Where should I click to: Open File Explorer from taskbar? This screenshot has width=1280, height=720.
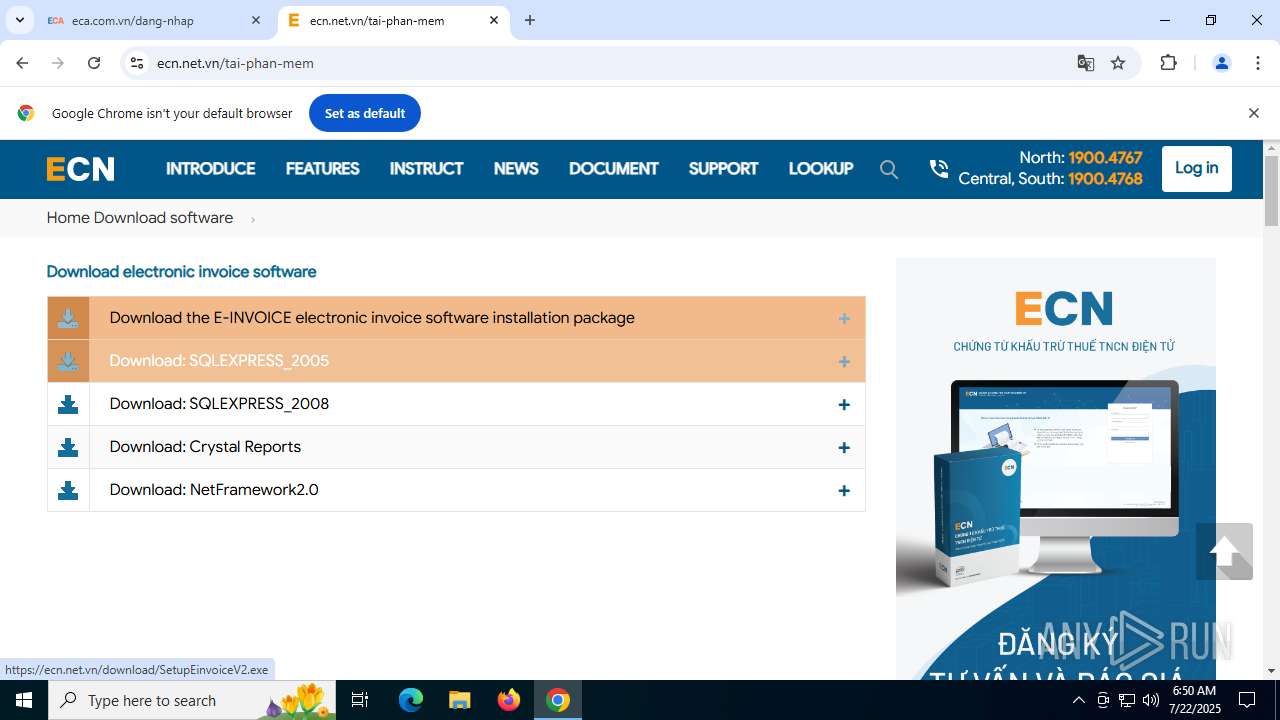point(459,700)
